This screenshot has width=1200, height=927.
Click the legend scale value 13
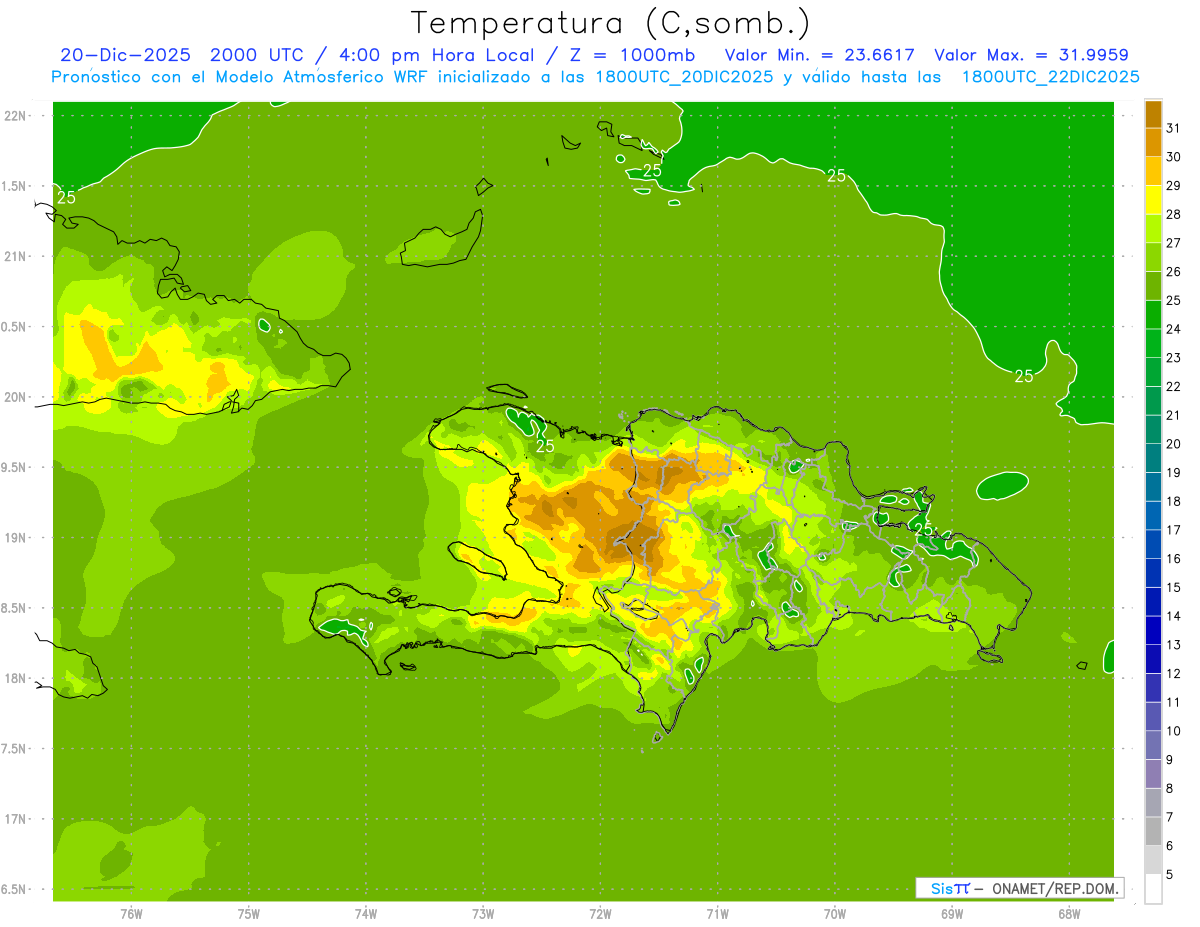[1174, 645]
